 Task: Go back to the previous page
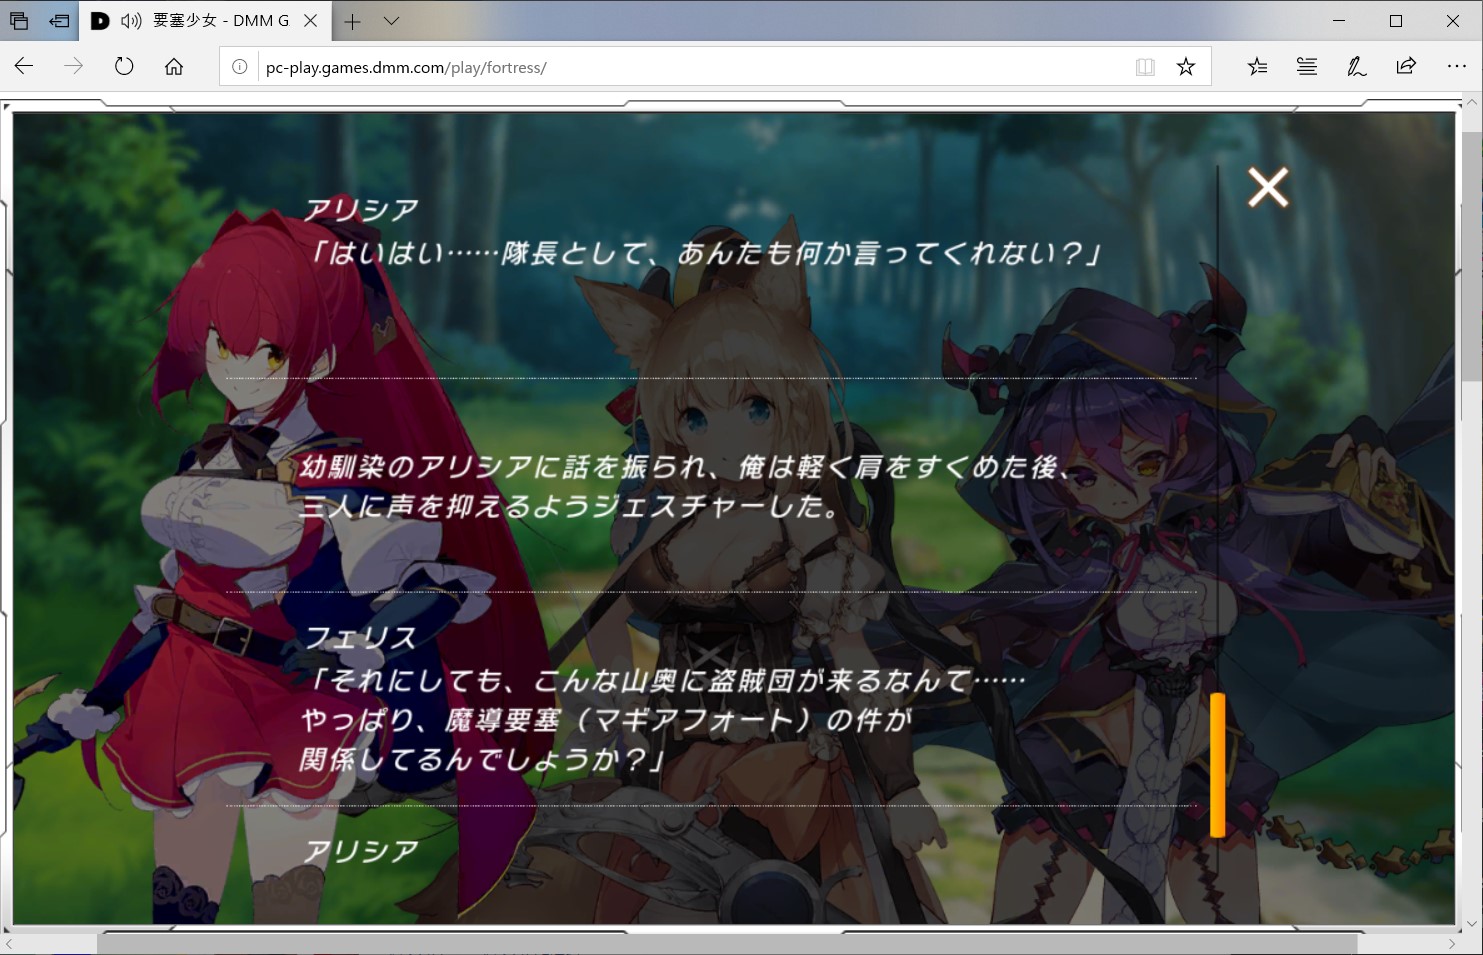click(x=24, y=67)
